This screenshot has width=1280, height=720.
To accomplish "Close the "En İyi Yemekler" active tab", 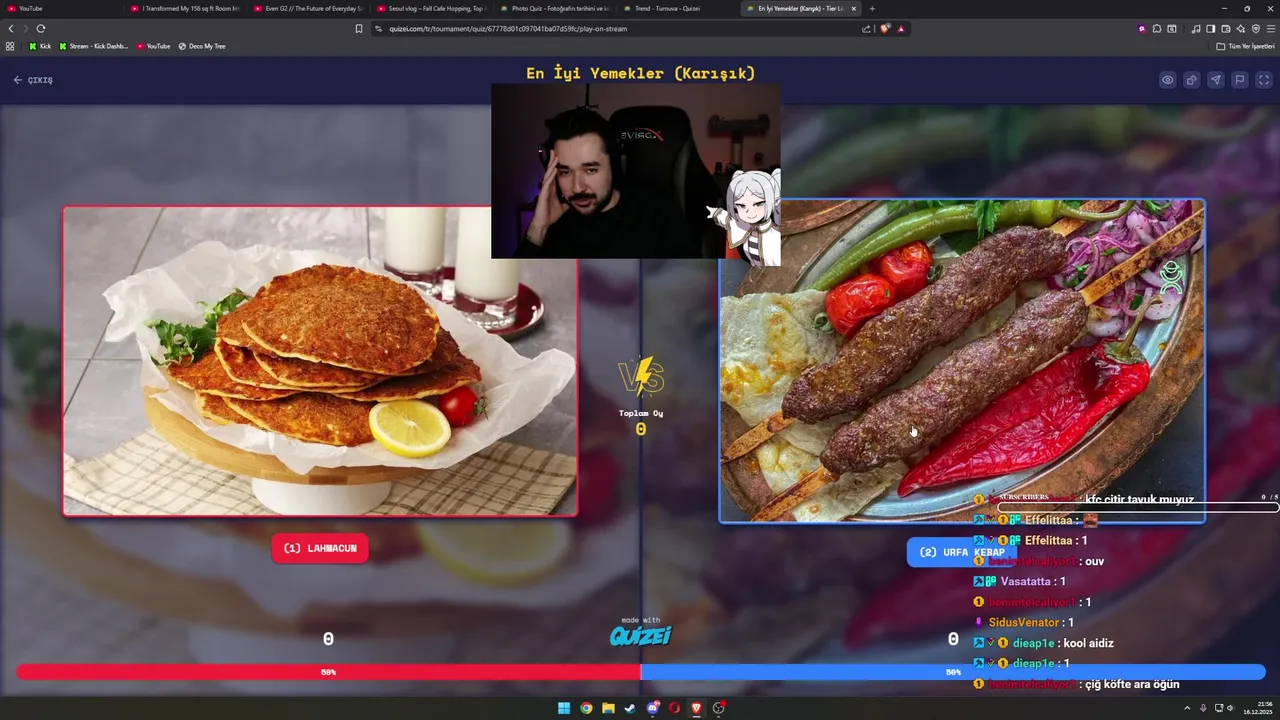I will [854, 8].
